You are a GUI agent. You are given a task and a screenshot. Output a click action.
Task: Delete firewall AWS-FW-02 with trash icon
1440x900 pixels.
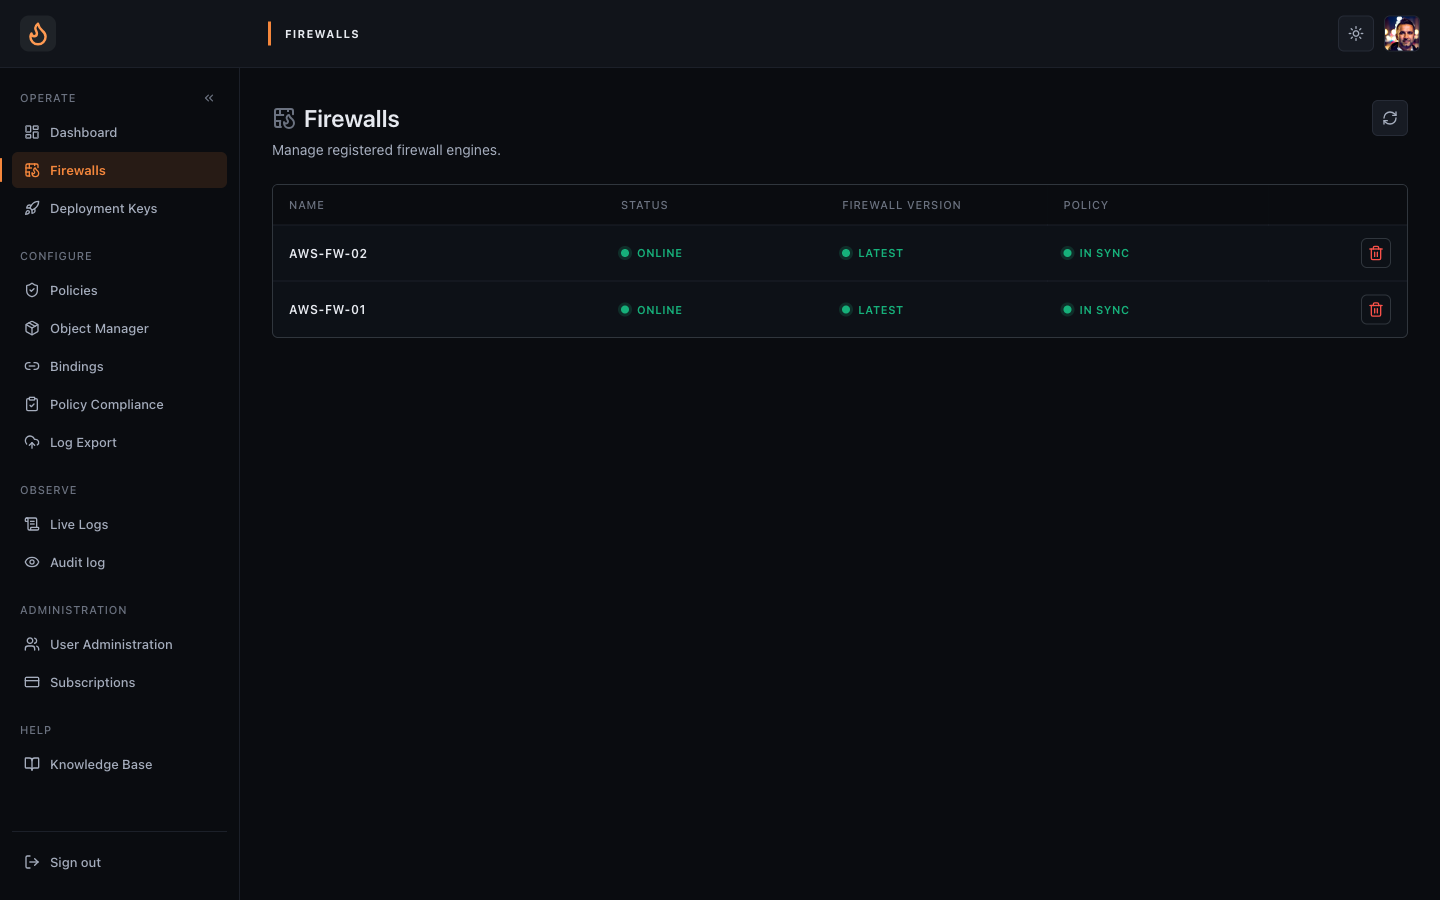point(1376,253)
